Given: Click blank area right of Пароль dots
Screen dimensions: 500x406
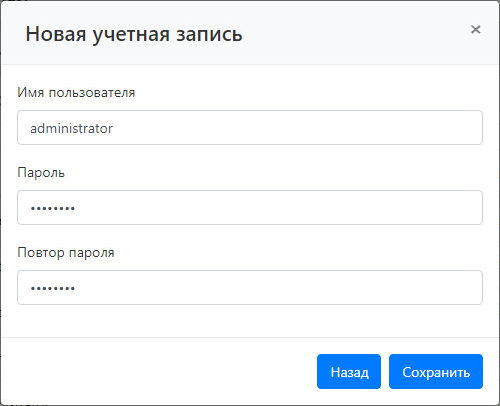Looking at the screenshot, I should click(x=278, y=207).
